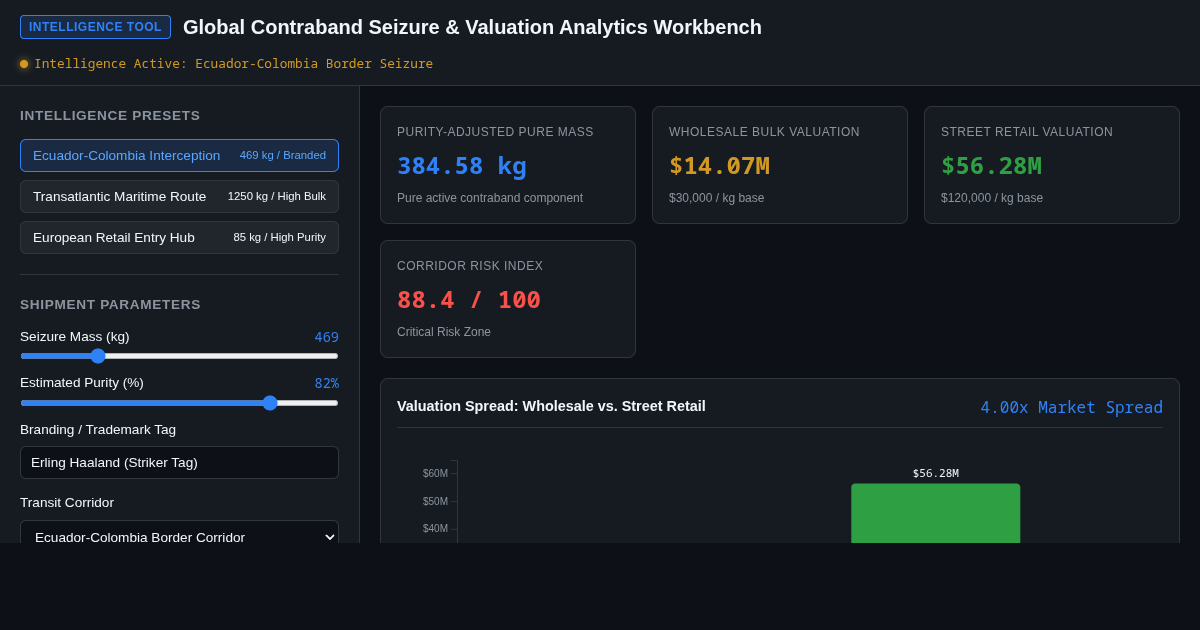
Task: Click the Valuation Spread chart title
Action: 551,406
